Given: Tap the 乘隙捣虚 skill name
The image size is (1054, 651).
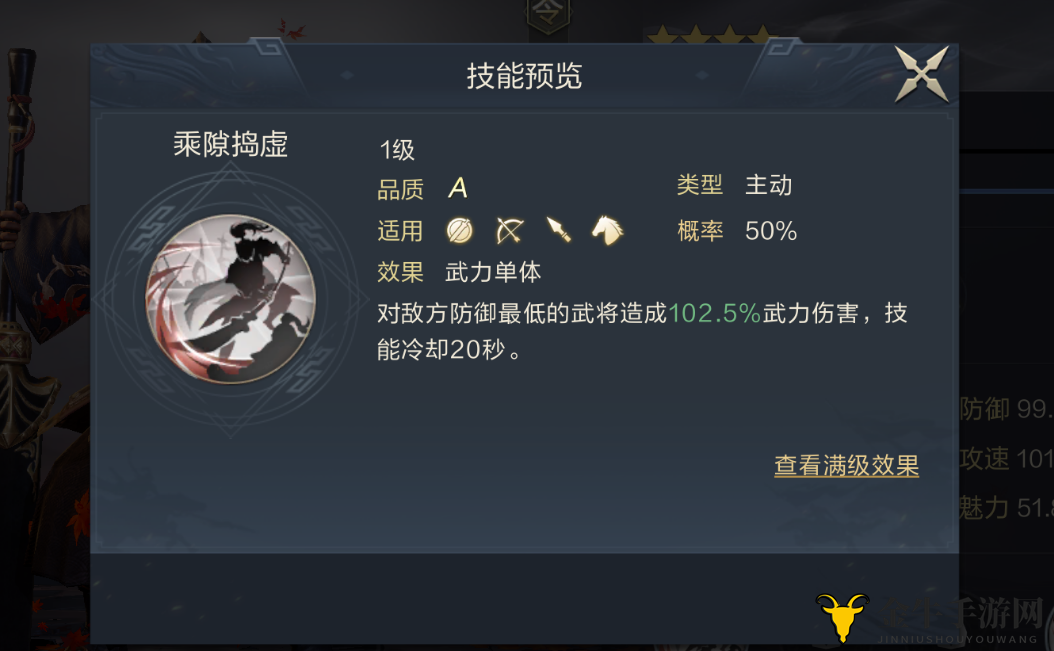Looking at the screenshot, I should pyautogui.click(x=231, y=144).
